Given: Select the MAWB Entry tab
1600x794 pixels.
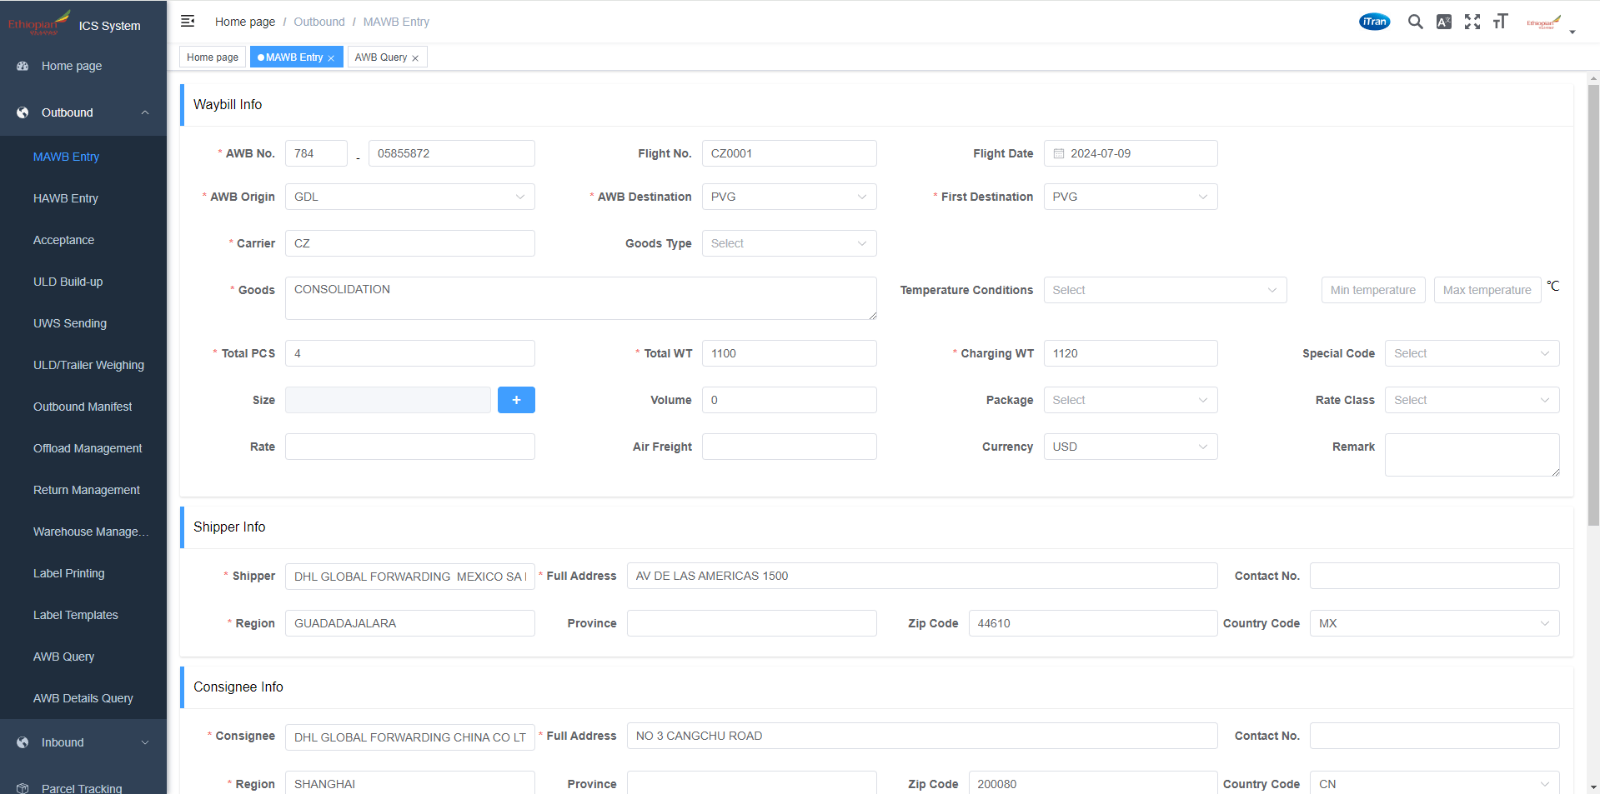Looking at the screenshot, I should tap(294, 57).
